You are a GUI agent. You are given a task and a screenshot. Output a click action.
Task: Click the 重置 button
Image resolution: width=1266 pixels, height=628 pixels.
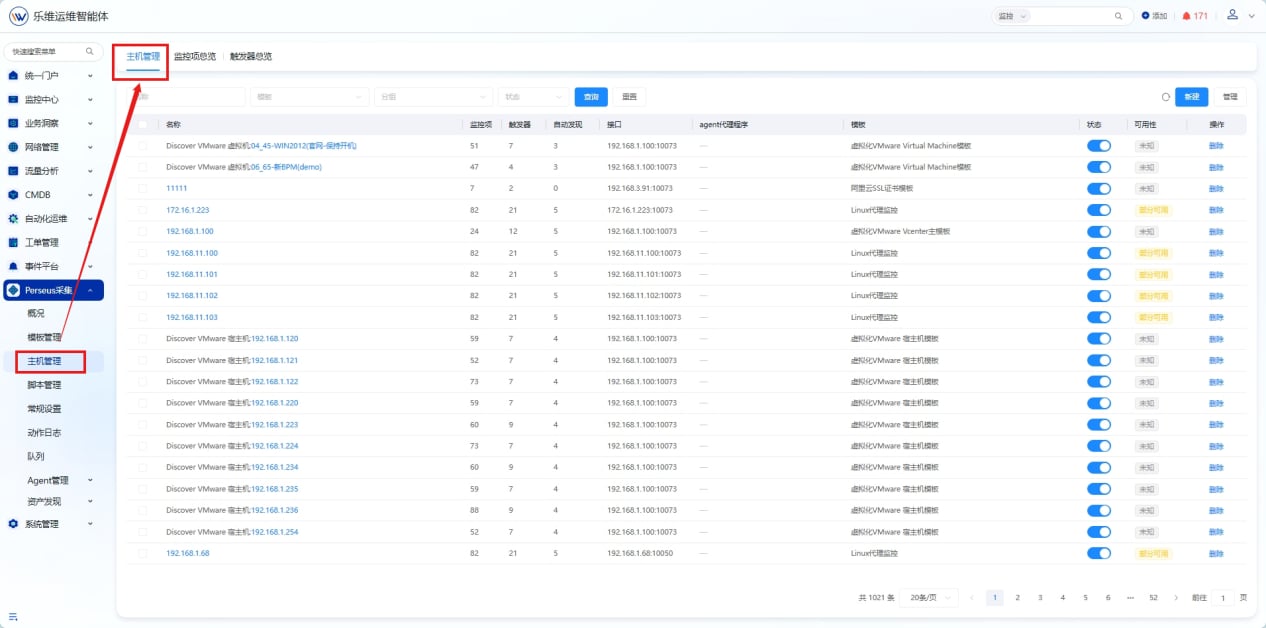click(629, 97)
